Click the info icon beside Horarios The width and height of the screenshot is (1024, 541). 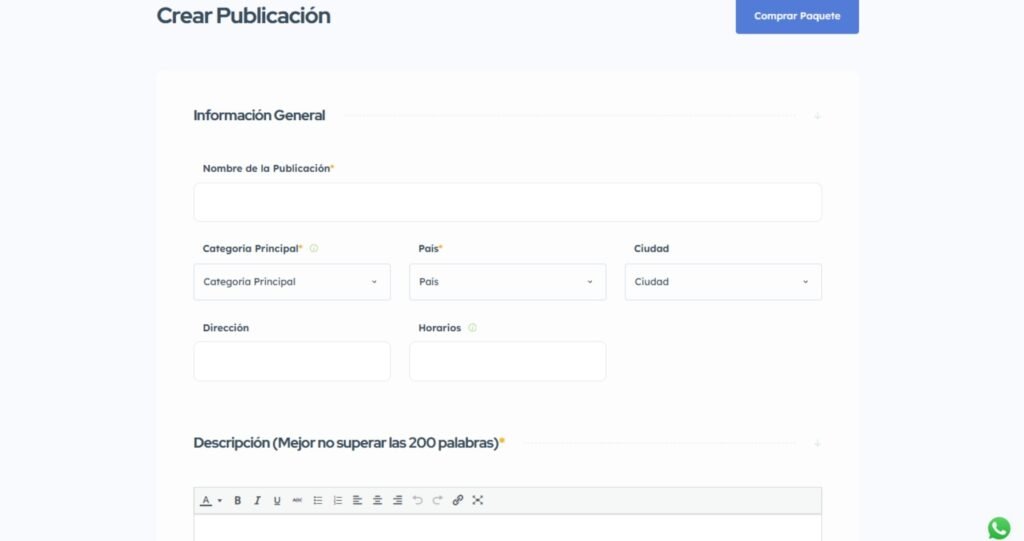pyautogui.click(x=473, y=328)
